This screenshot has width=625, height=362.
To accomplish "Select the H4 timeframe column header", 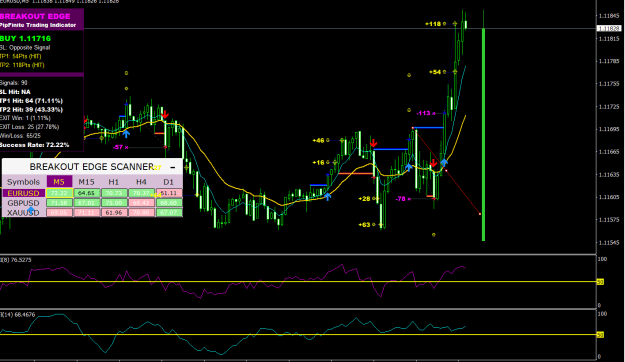I will click(x=141, y=182).
